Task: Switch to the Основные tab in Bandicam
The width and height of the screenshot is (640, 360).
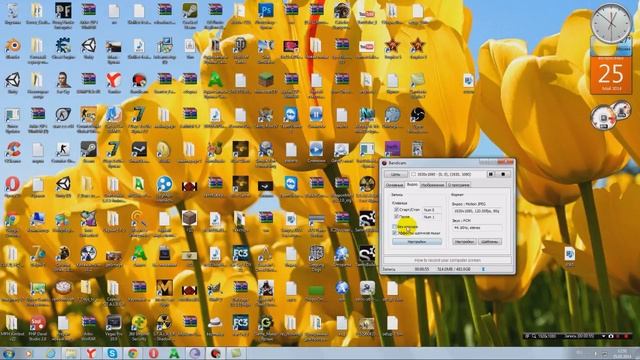Action: point(394,185)
